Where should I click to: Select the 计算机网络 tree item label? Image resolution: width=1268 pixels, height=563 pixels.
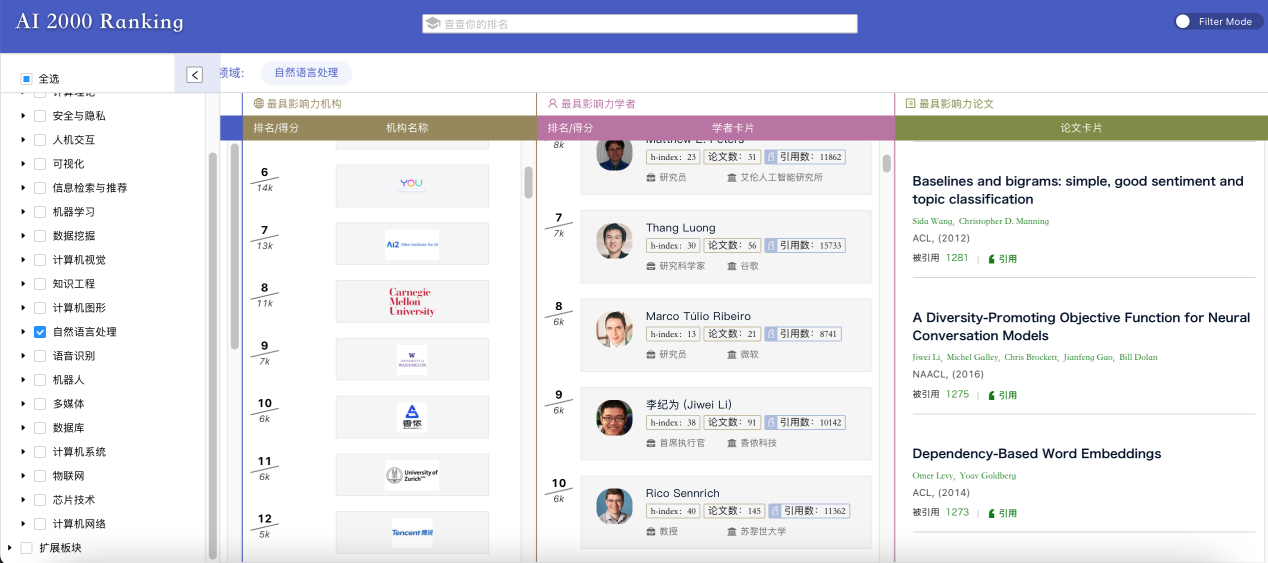79,524
